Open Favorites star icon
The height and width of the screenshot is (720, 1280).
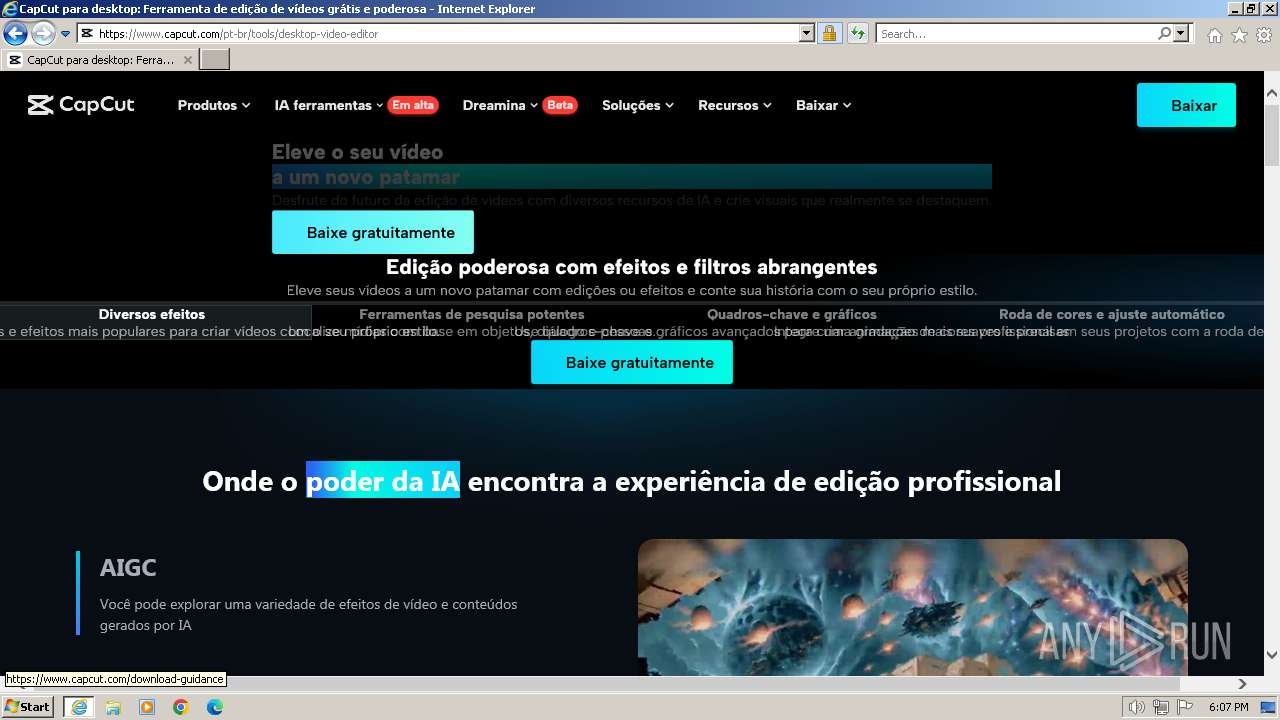point(1239,35)
